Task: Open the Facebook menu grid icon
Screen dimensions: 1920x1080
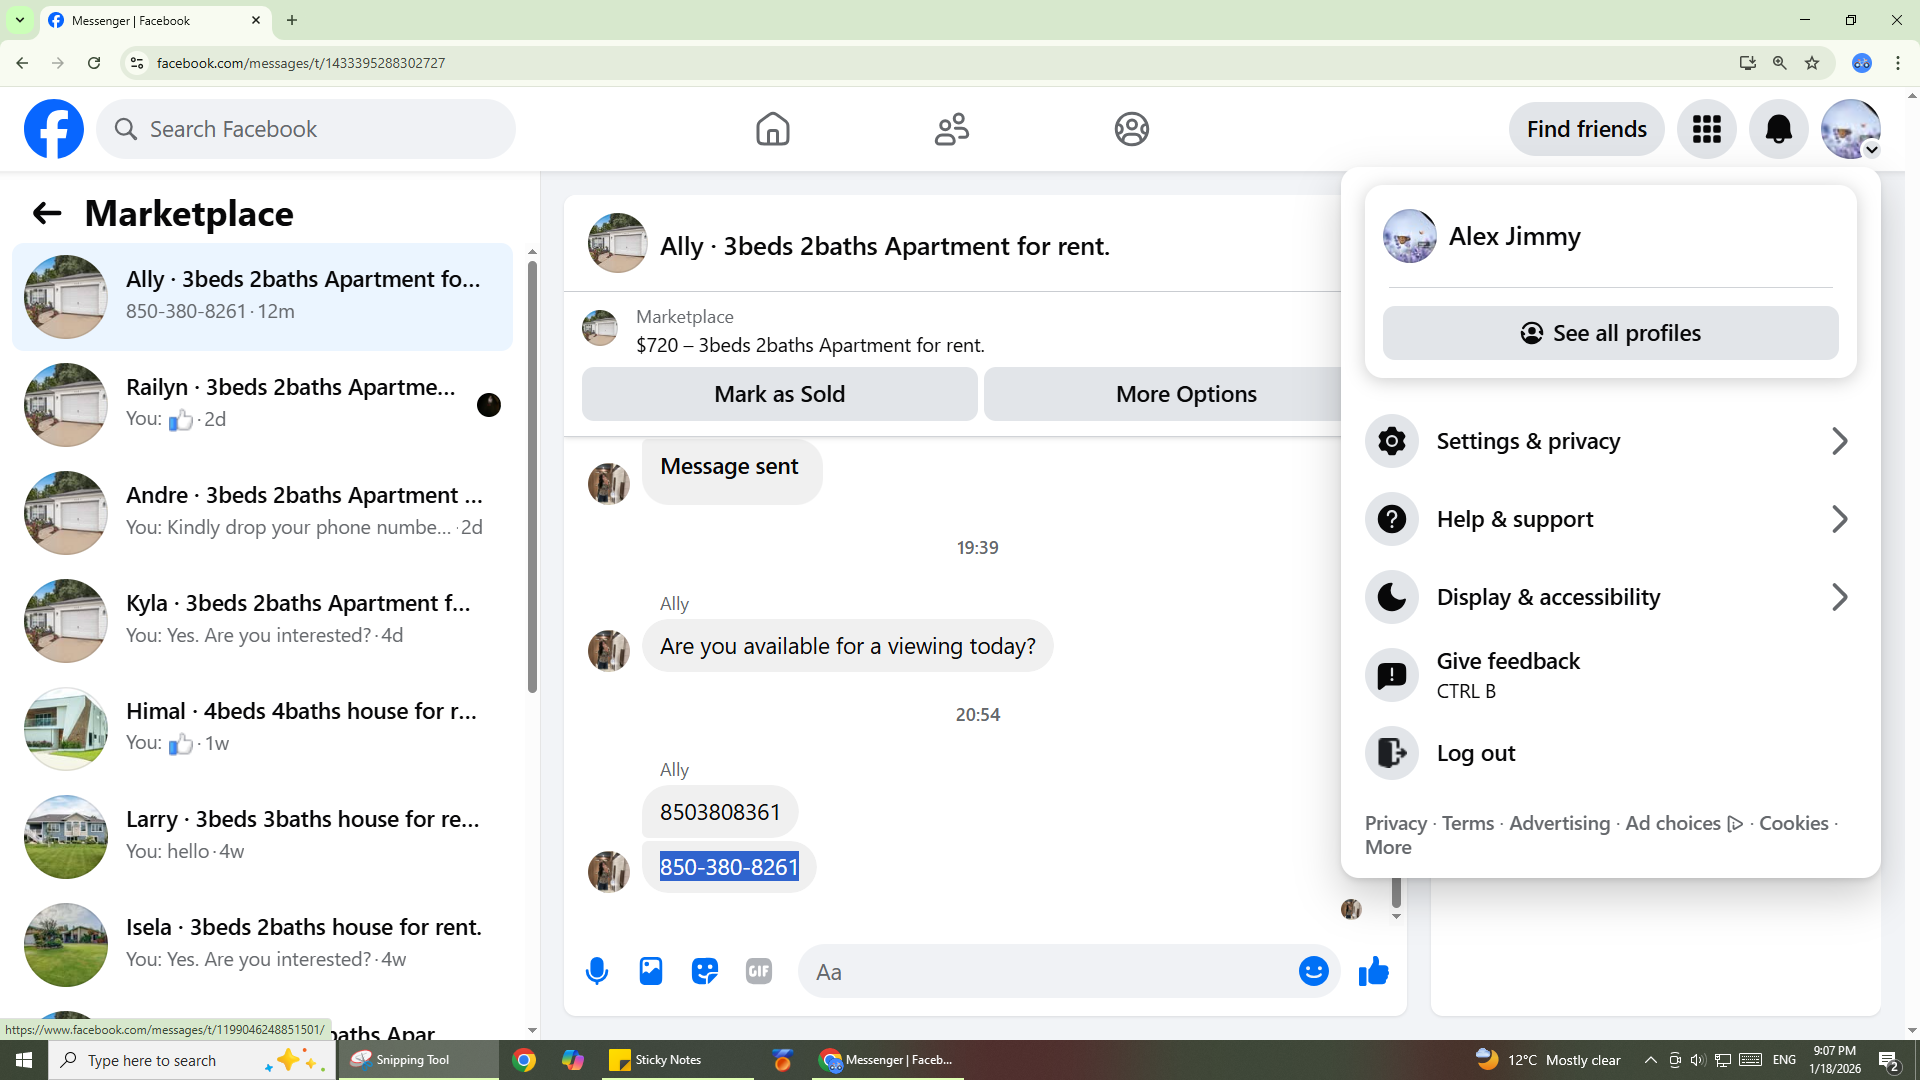Action: pos(1706,129)
